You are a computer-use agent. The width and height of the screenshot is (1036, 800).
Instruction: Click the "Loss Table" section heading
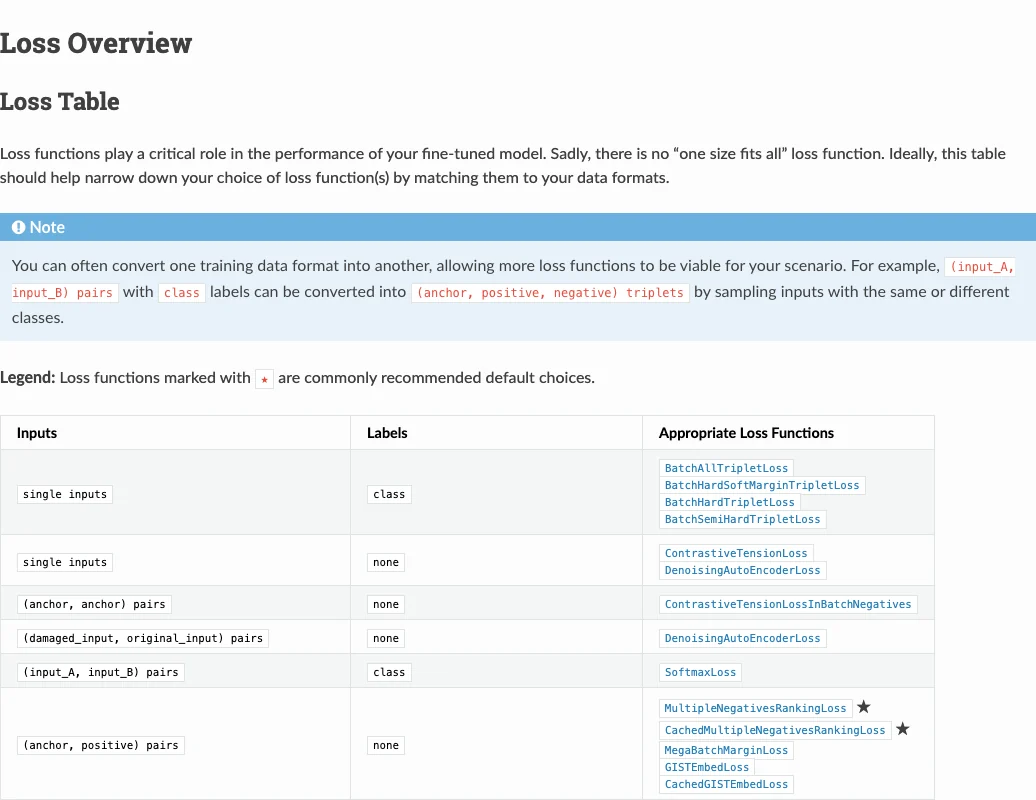pyautogui.click(x=59, y=102)
